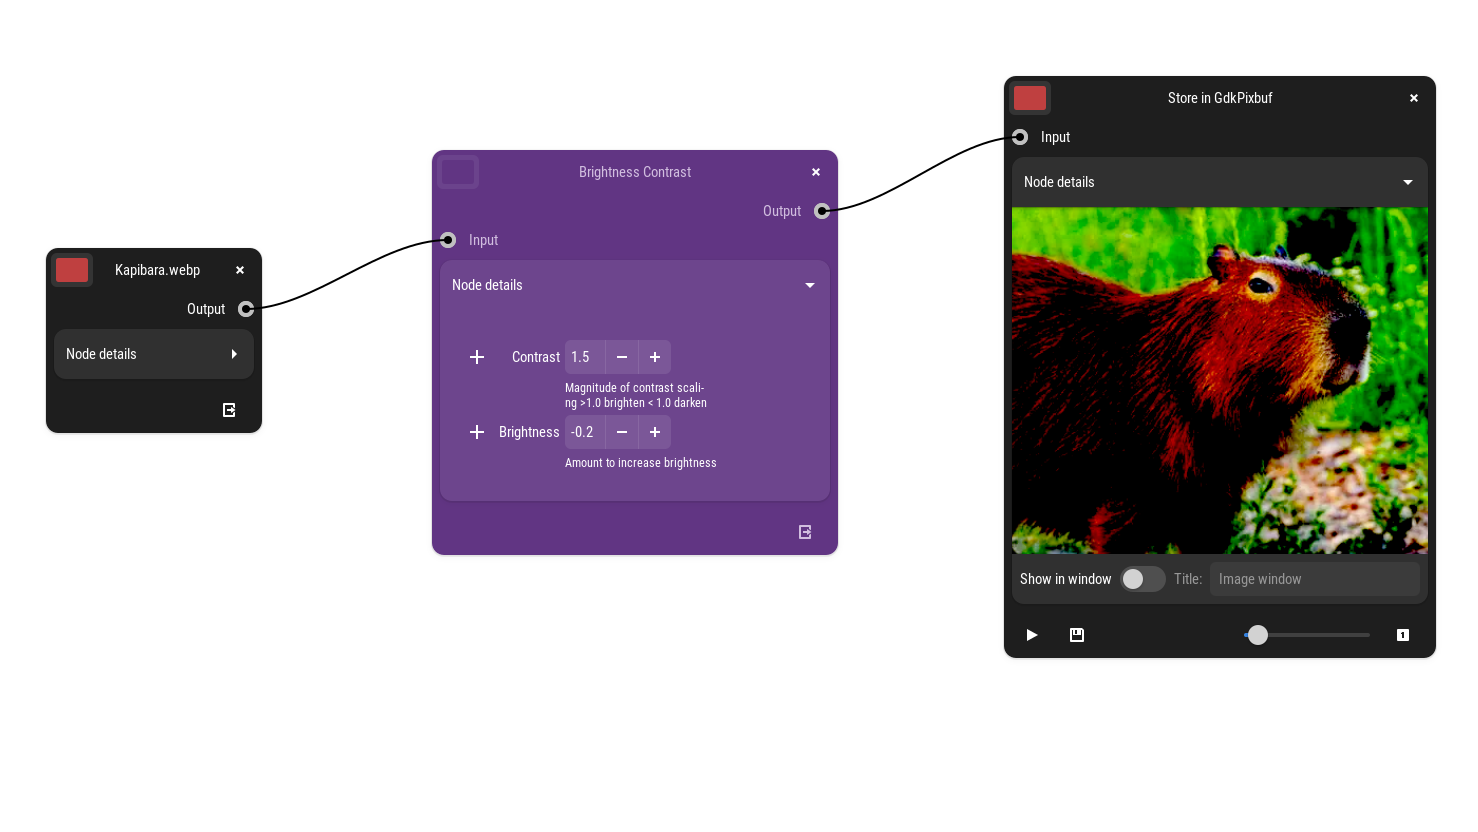
Task: Click the export icon in Brightness Contrast node
Action: (805, 532)
